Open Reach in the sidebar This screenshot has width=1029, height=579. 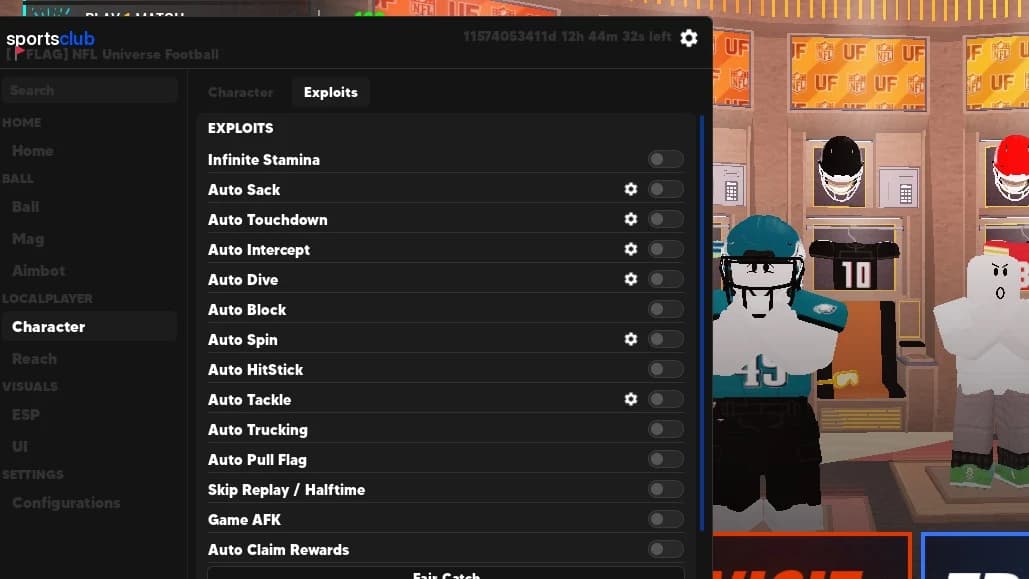tap(34, 359)
